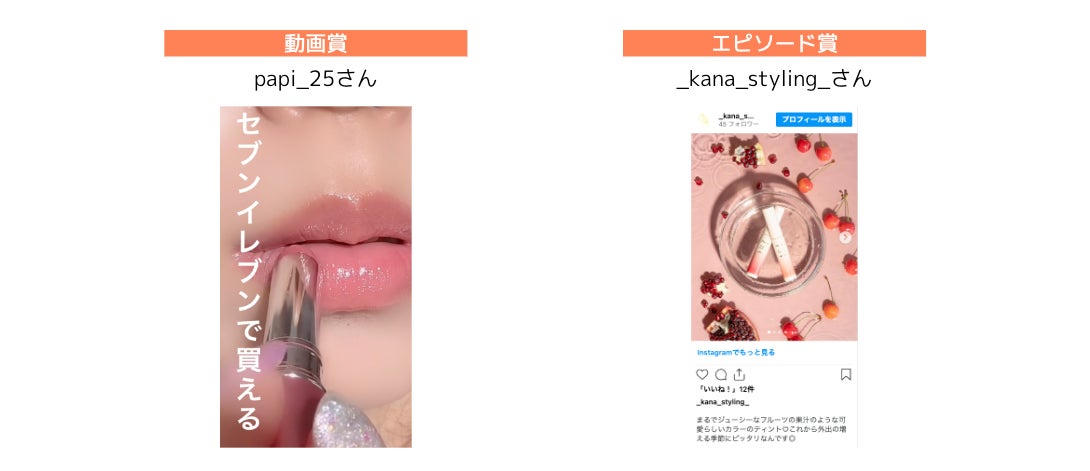Open the cherry tint product photo
This screenshot has width=1090, height=471.
[774, 237]
